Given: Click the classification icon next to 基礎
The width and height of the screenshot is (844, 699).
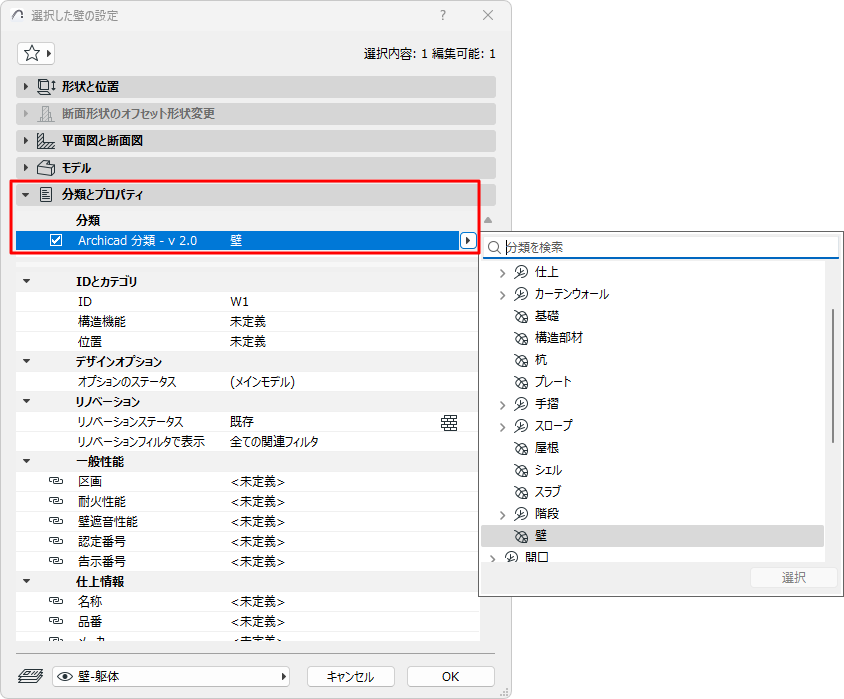Looking at the screenshot, I should click(521, 316).
